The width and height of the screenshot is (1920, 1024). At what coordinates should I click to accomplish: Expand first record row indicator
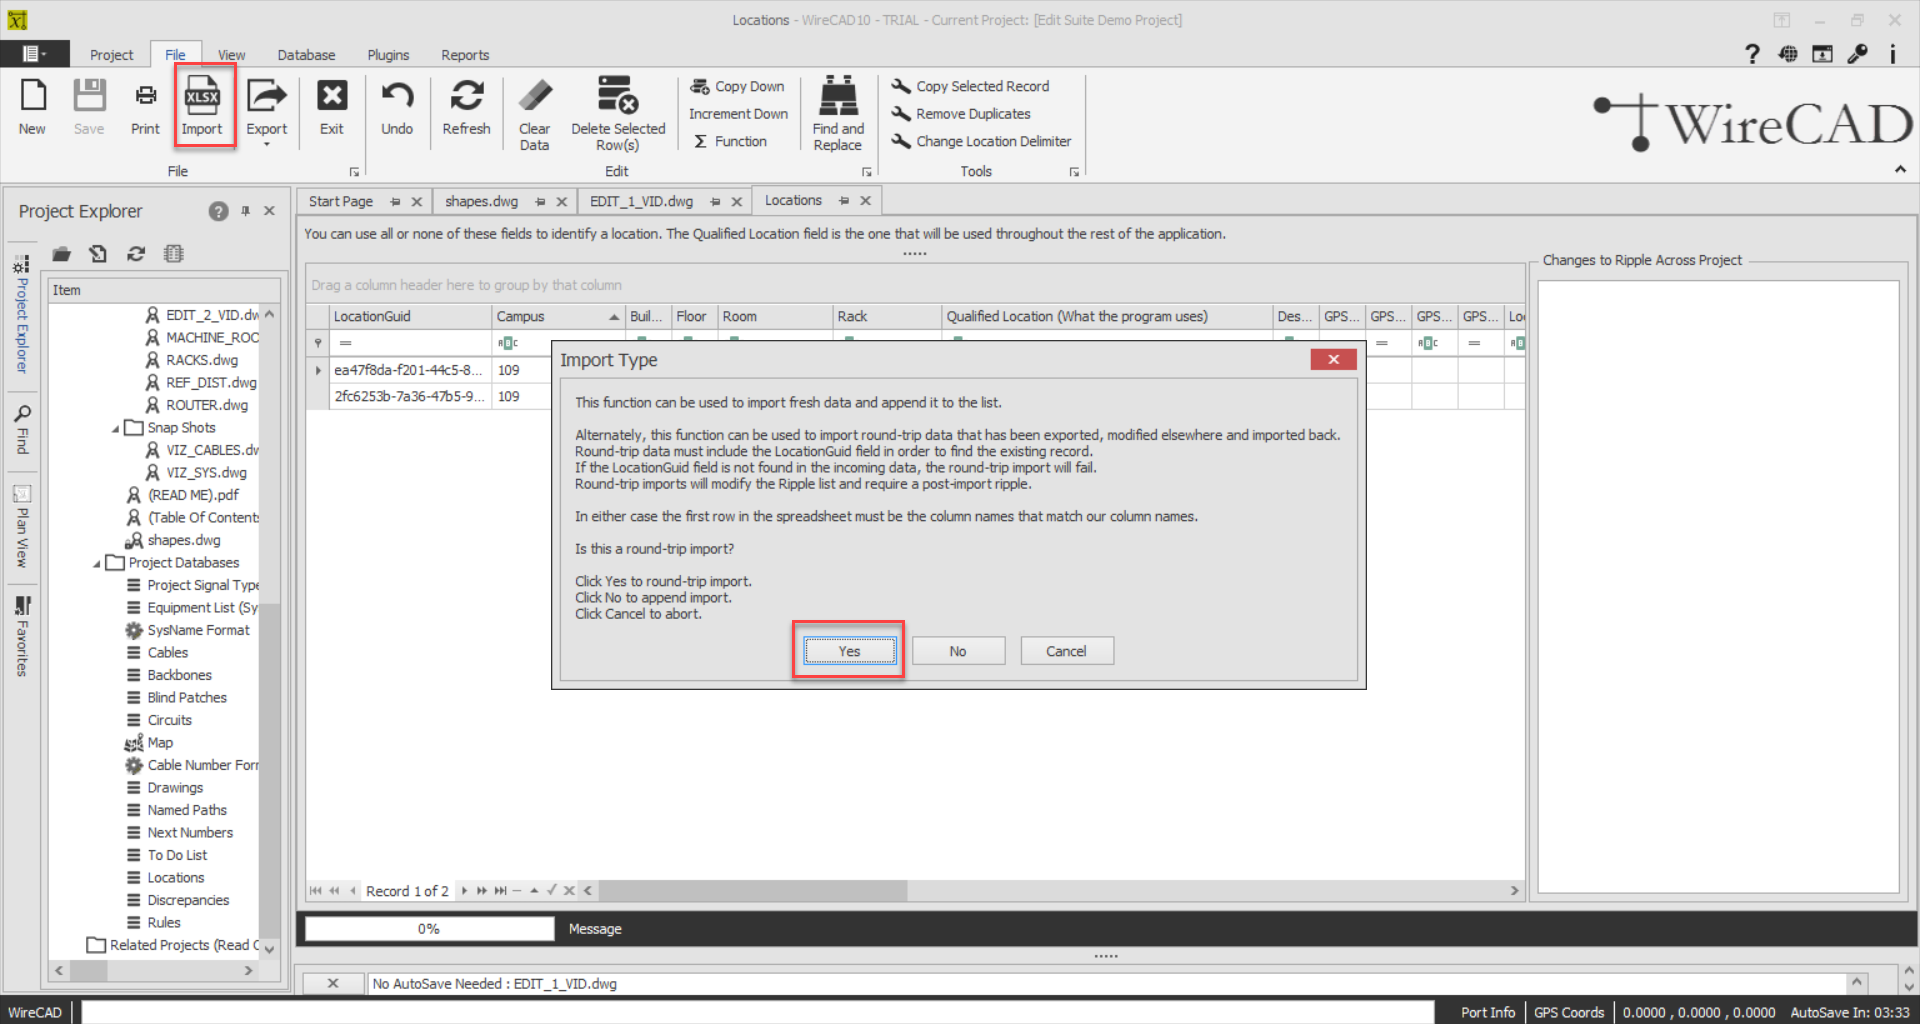318,370
